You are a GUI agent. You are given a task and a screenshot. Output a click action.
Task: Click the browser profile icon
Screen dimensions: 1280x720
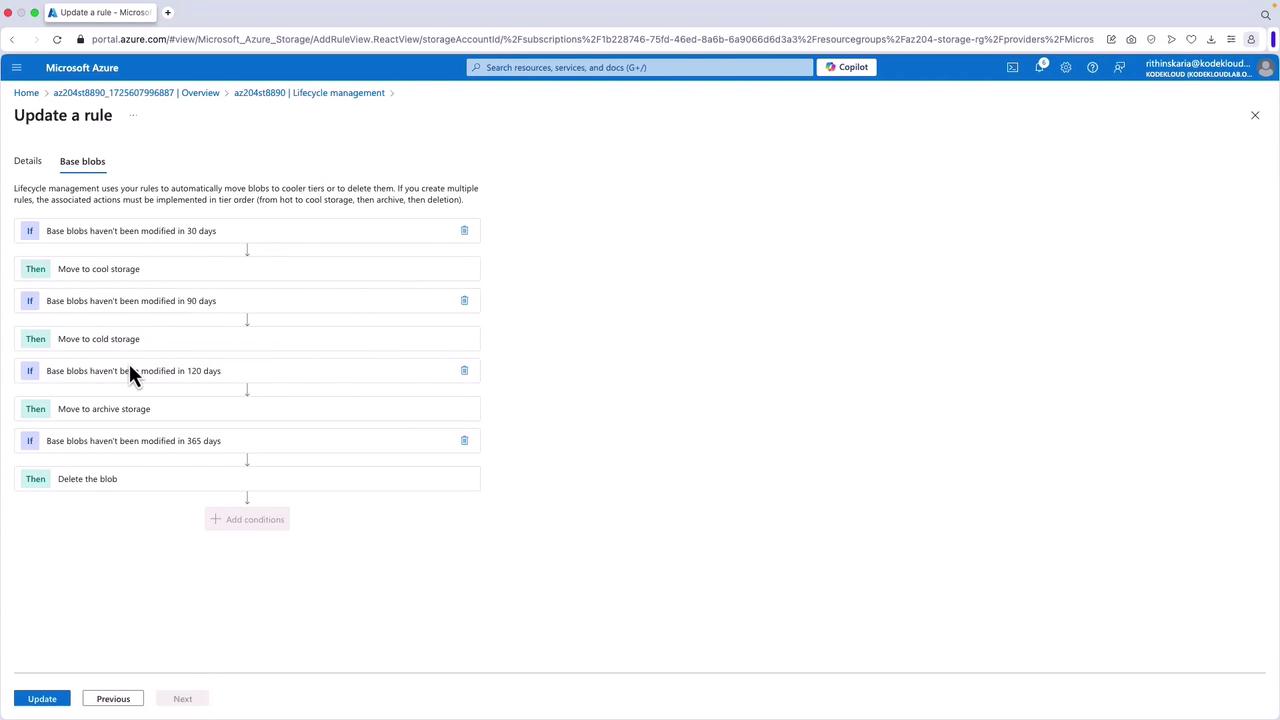1251,39
